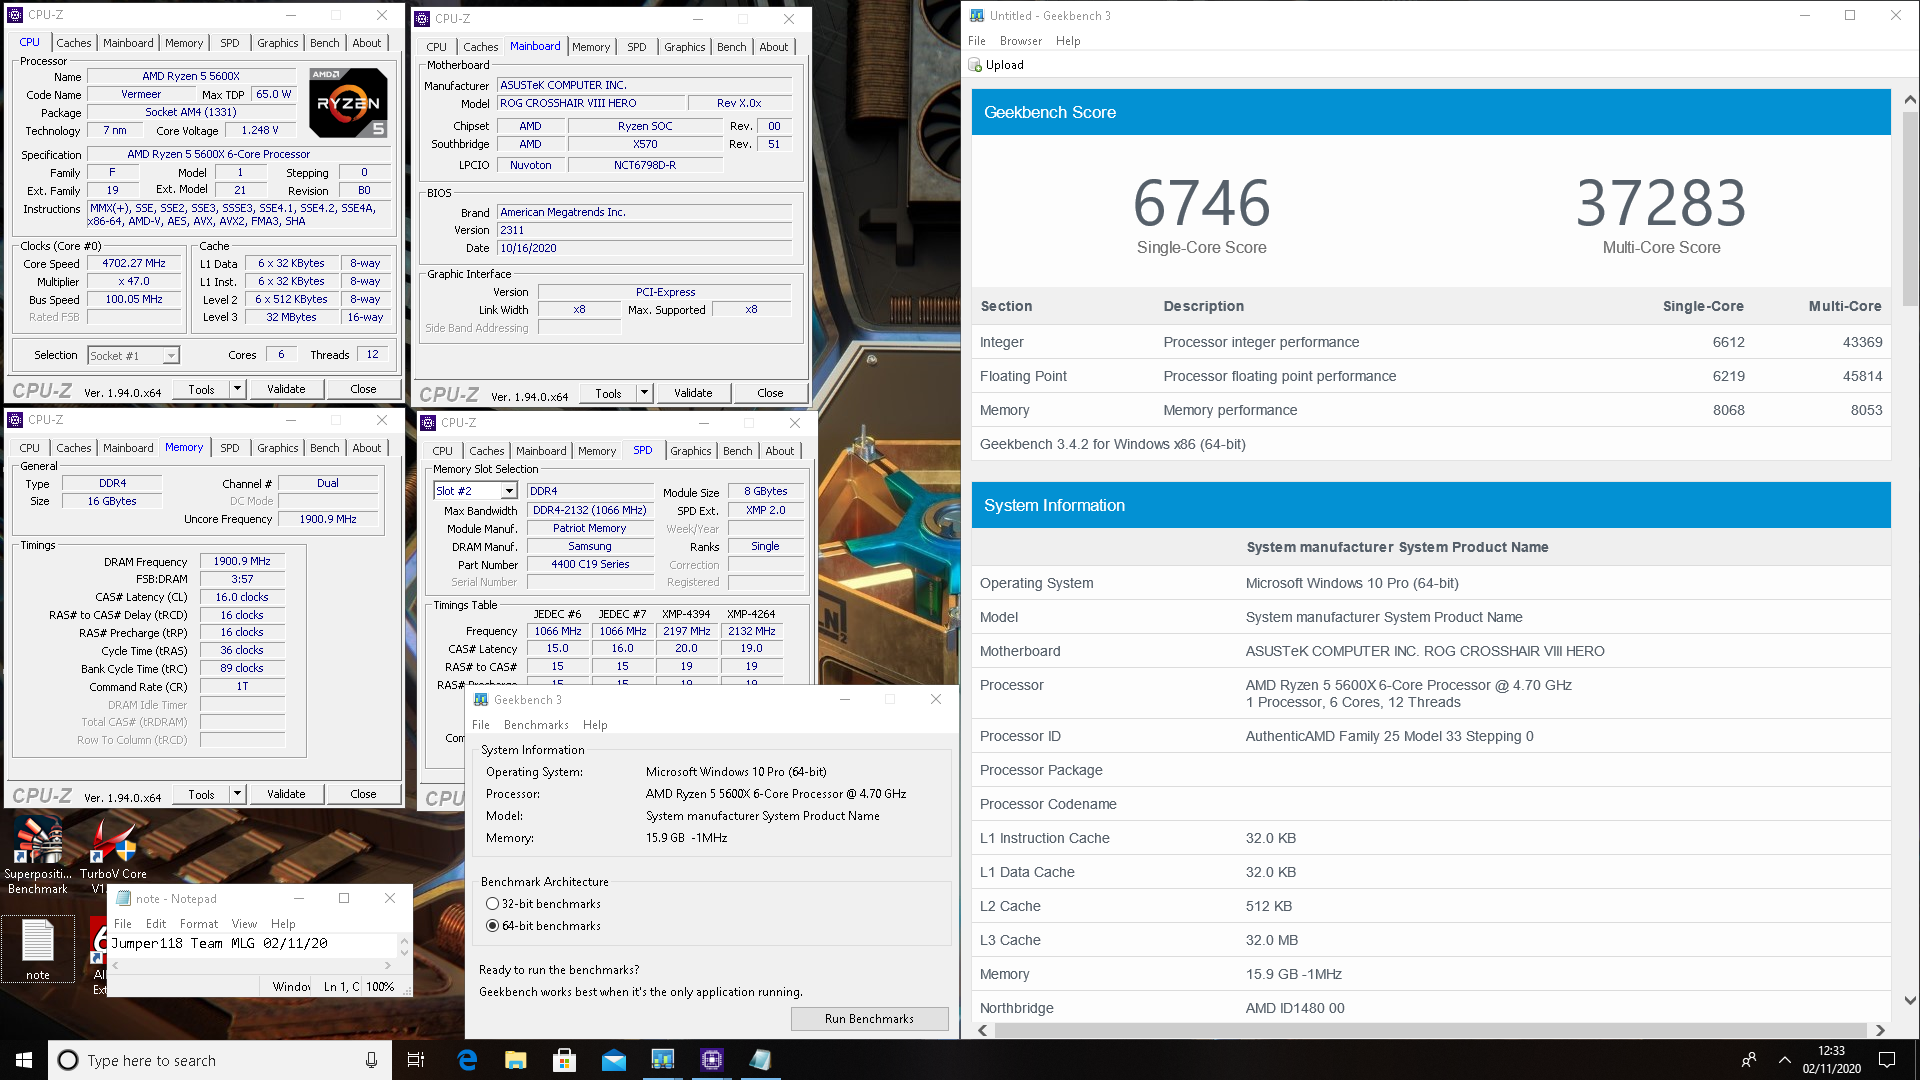Open the notification action center

coord(1887,1060)
